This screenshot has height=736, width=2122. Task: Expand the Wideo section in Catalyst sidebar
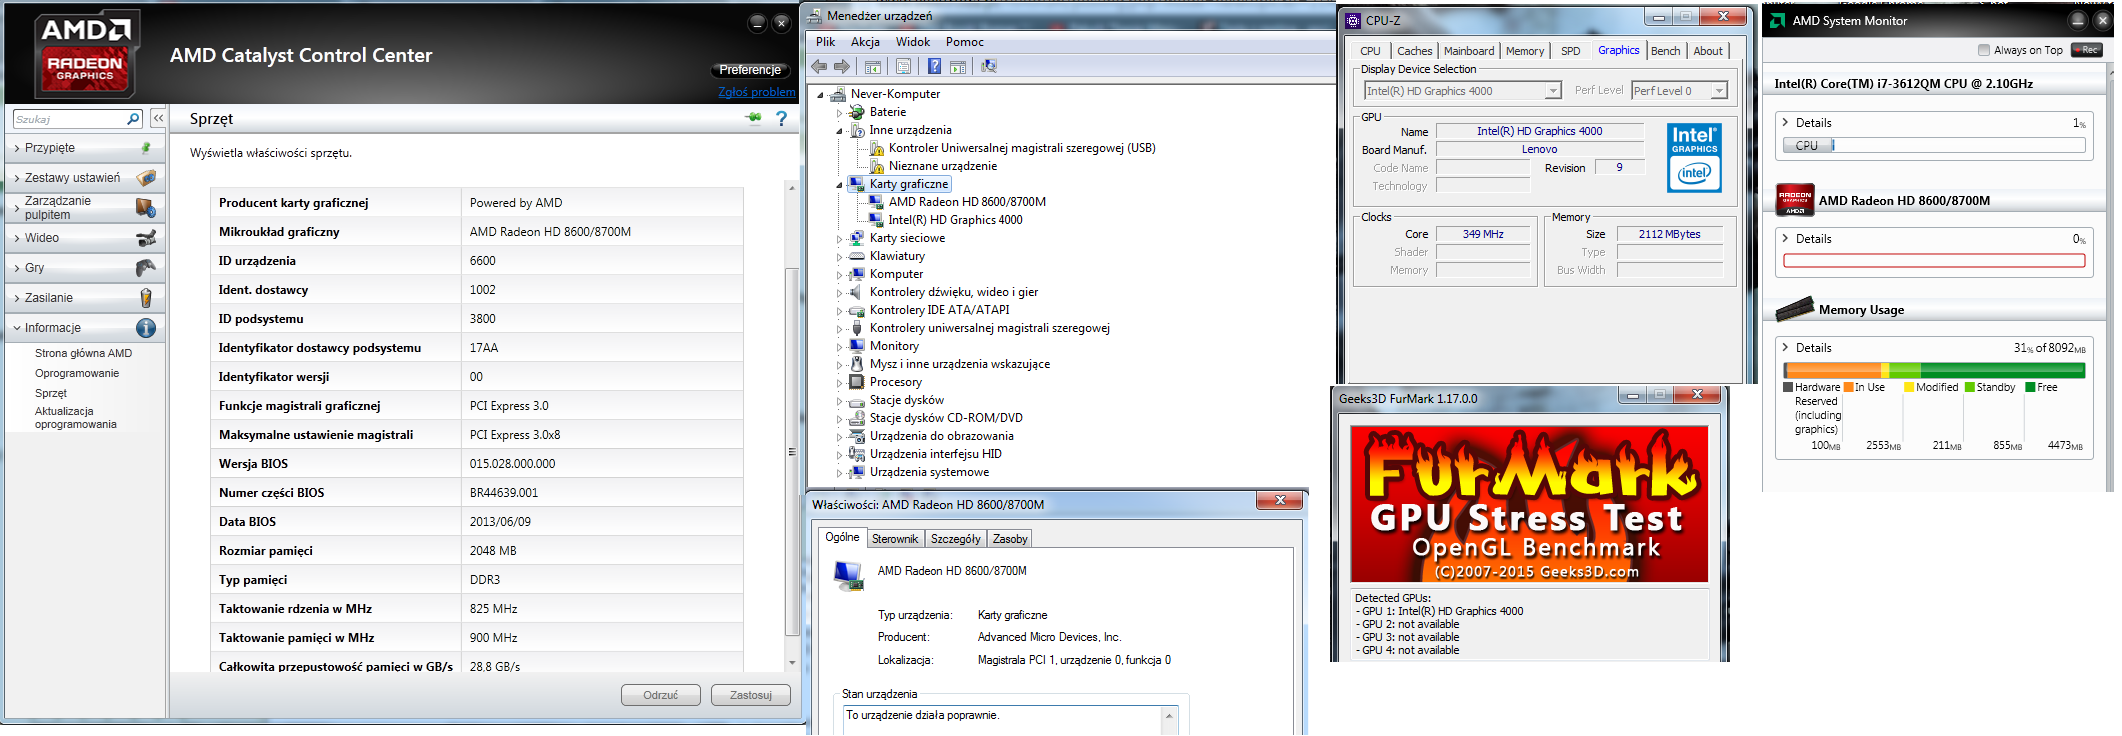[84, 238]
